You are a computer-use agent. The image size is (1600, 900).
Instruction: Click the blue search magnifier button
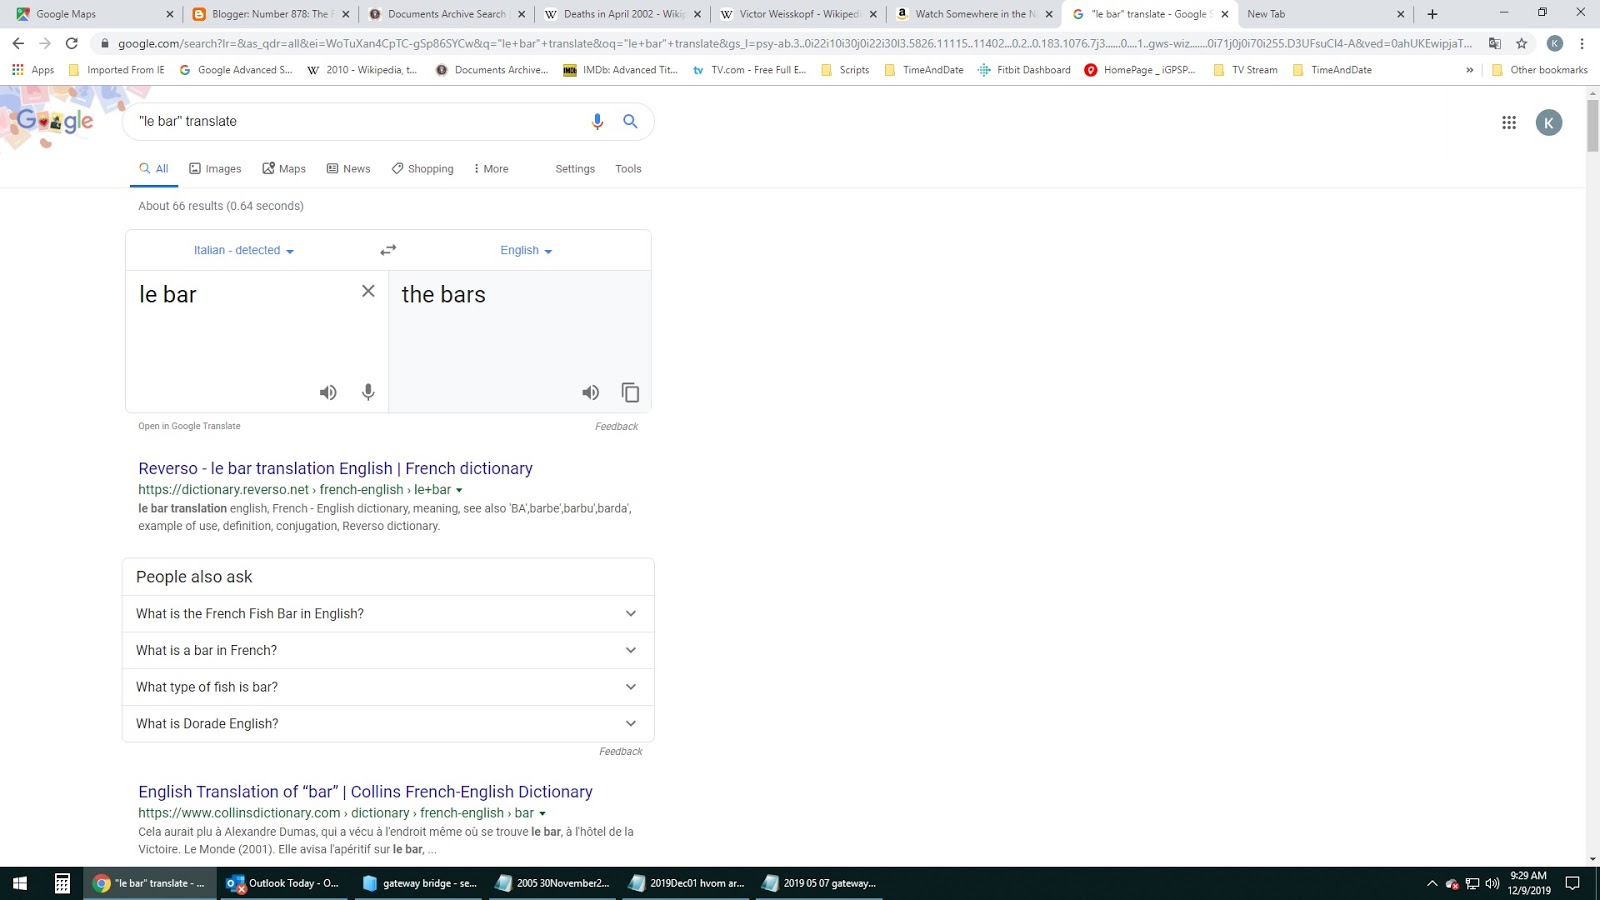pos(630,121)
